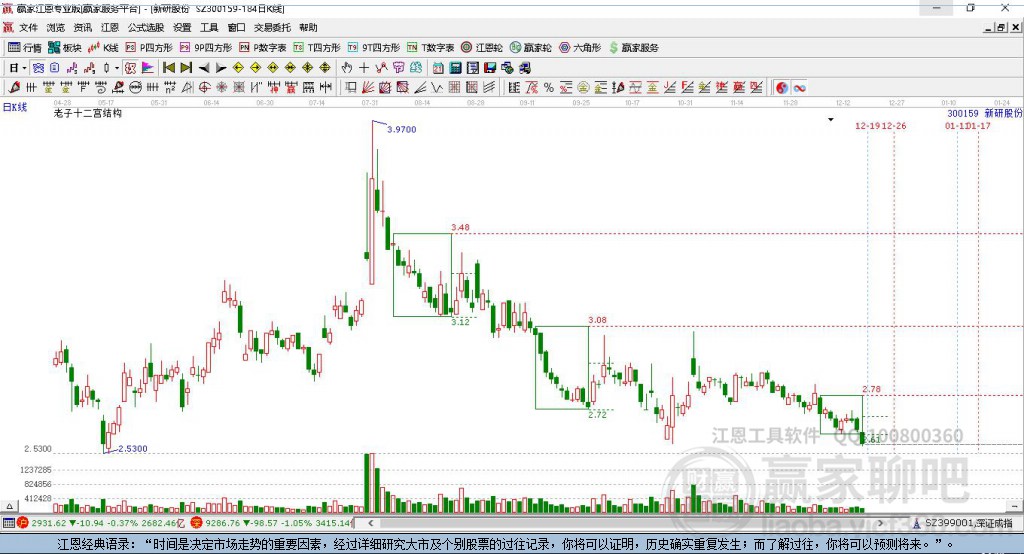Open the 江恩 menu
Image resolution: width=1024 pixels, height=554 pixels.
point(110,27)
